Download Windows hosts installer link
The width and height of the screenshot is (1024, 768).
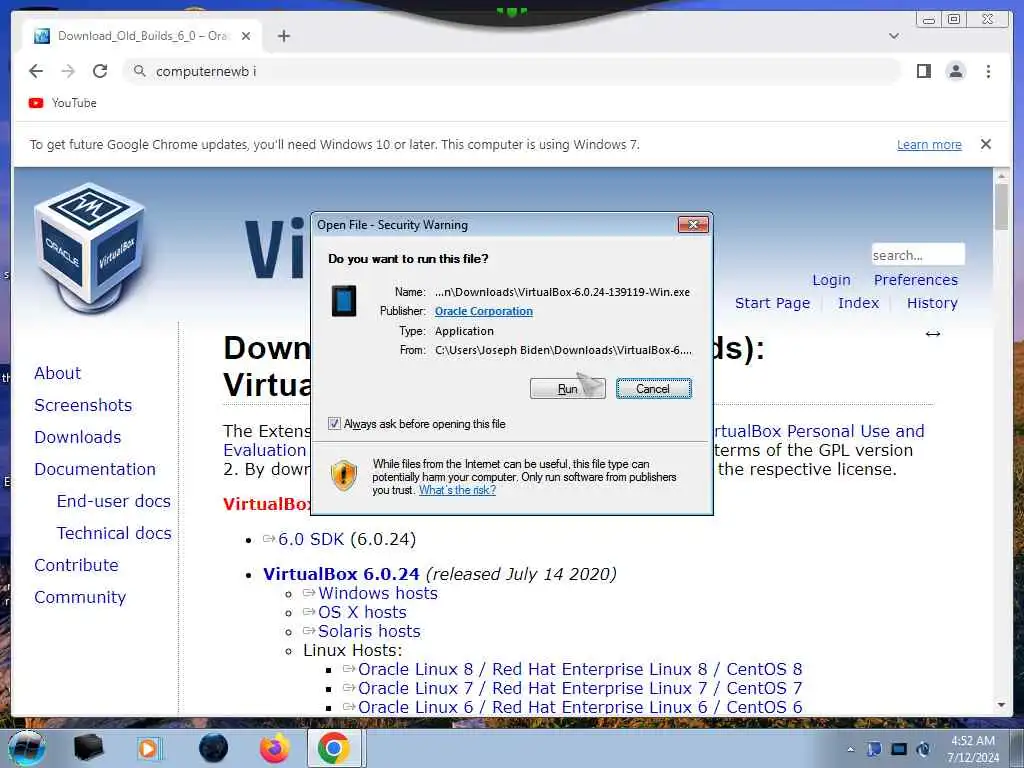coord(377,593)
